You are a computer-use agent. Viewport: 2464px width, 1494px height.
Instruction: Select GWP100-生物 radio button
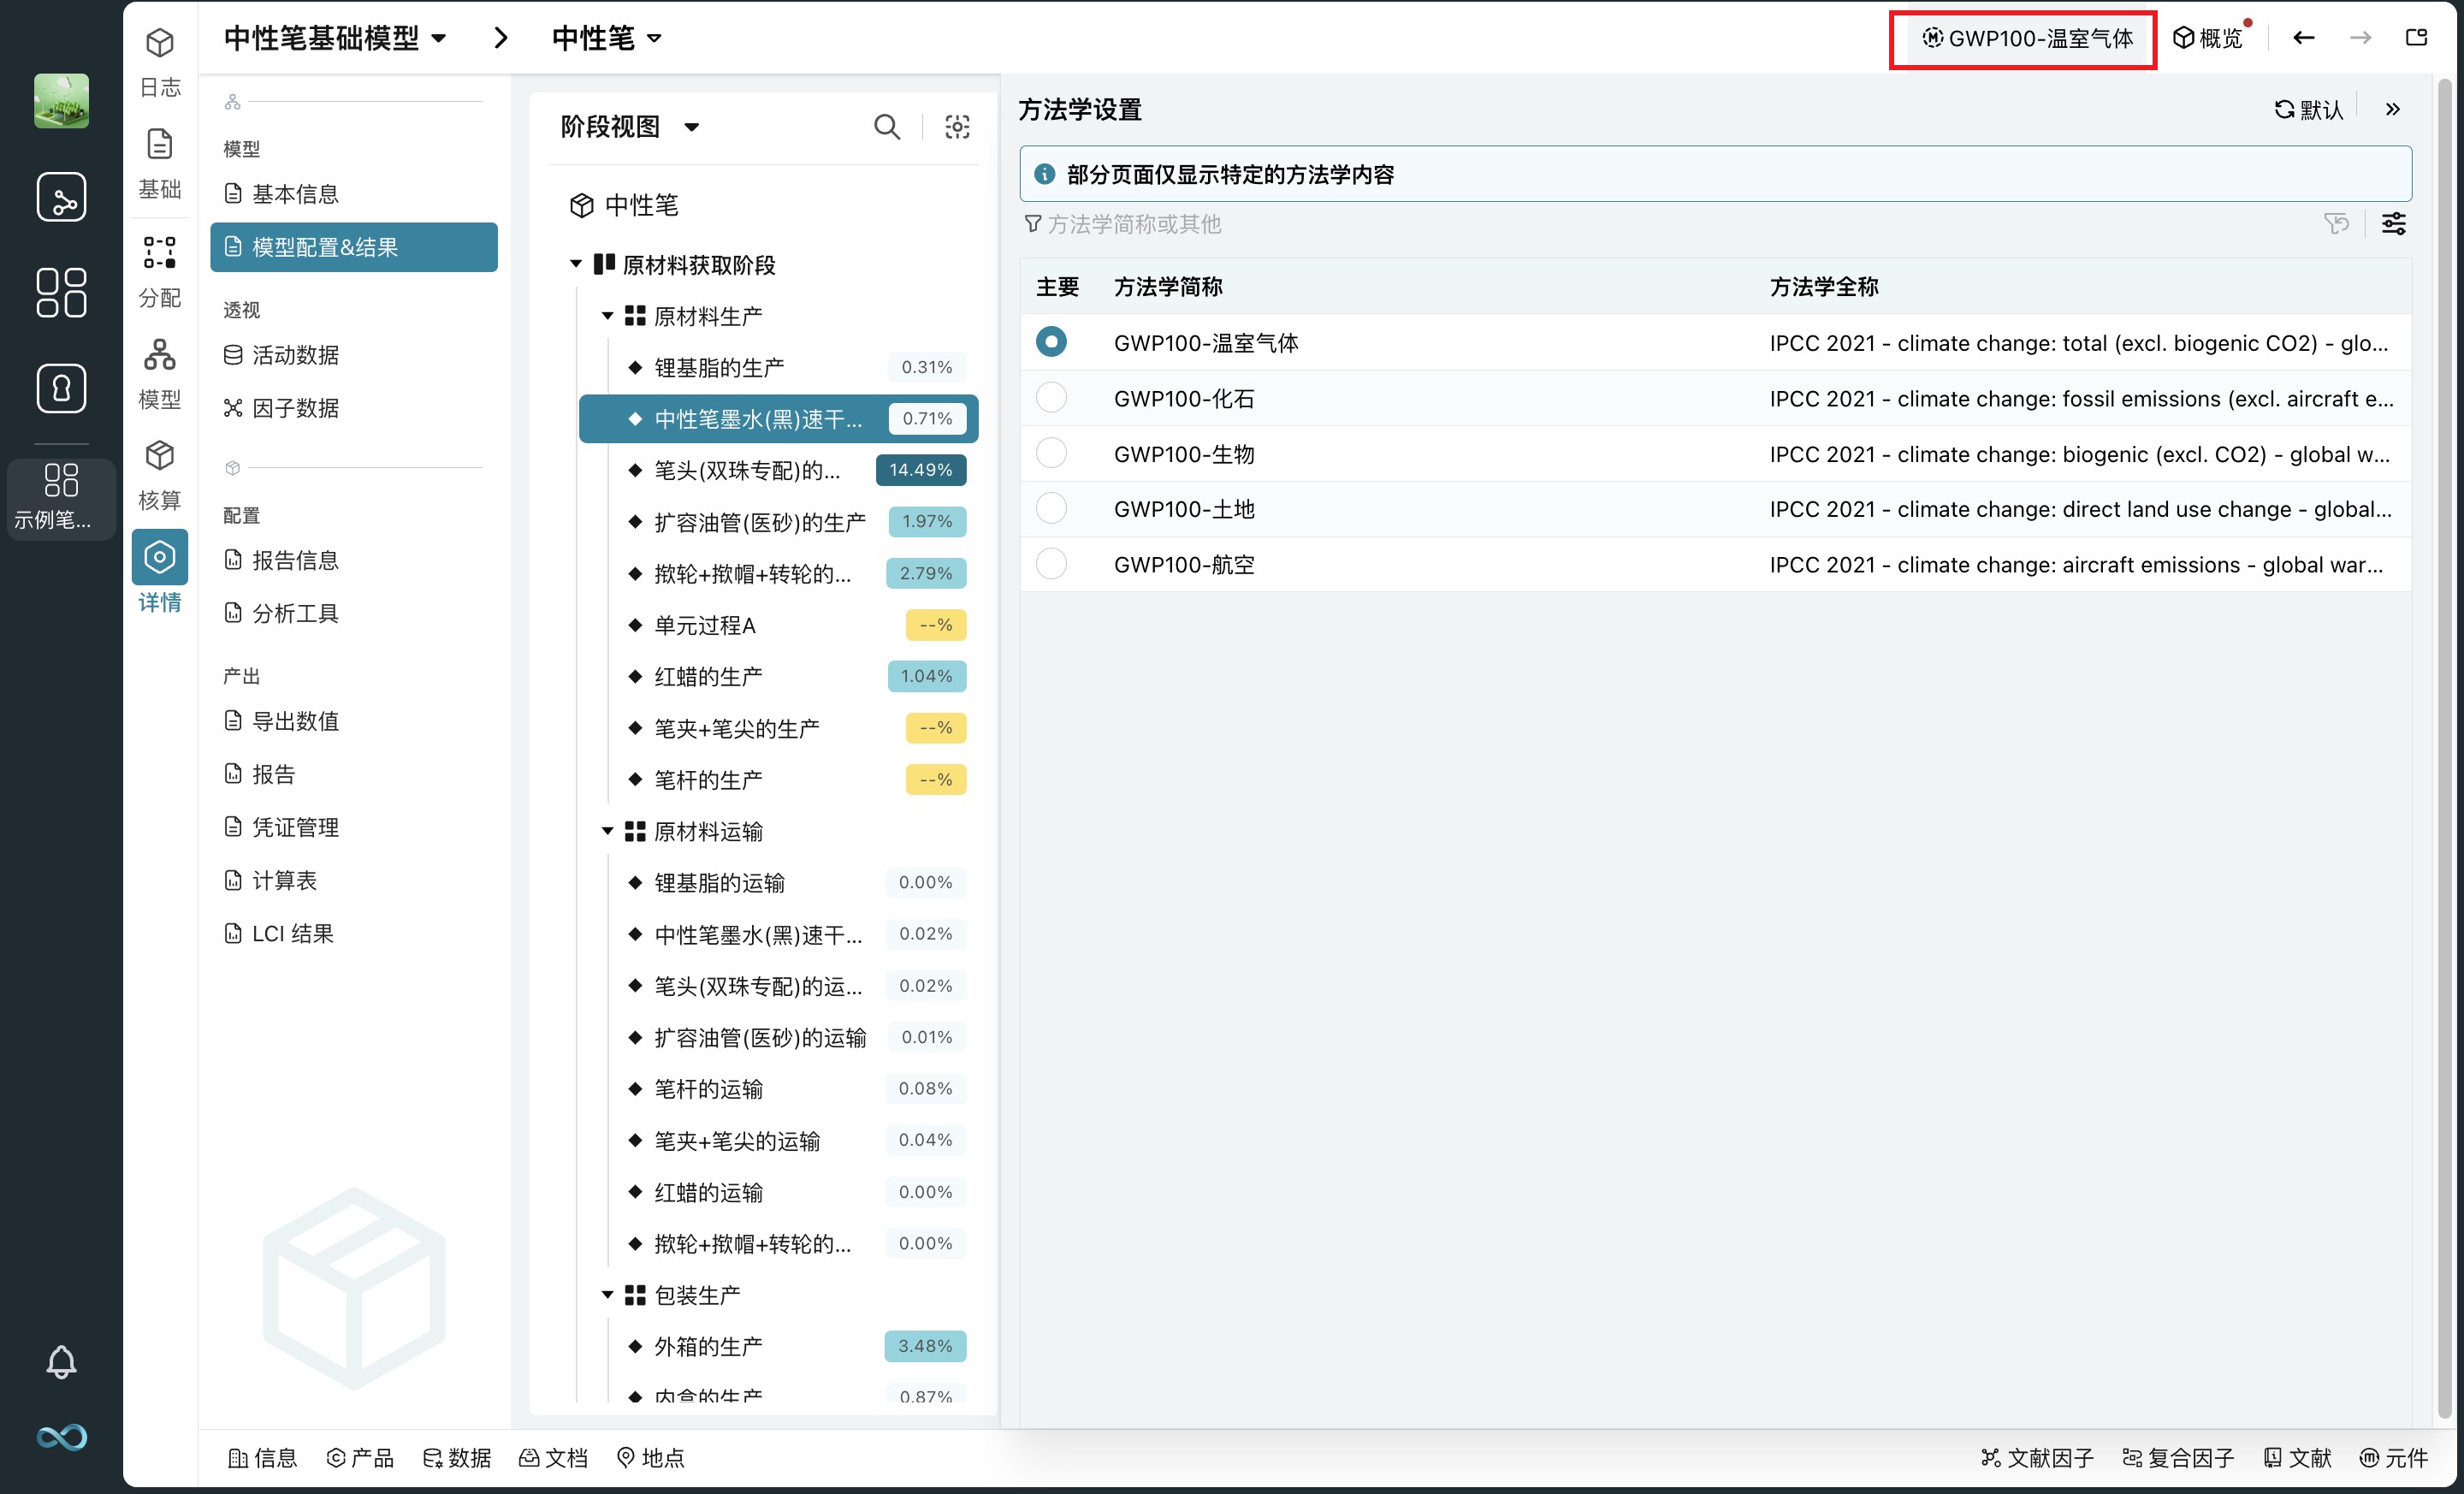pos(1051,454)
